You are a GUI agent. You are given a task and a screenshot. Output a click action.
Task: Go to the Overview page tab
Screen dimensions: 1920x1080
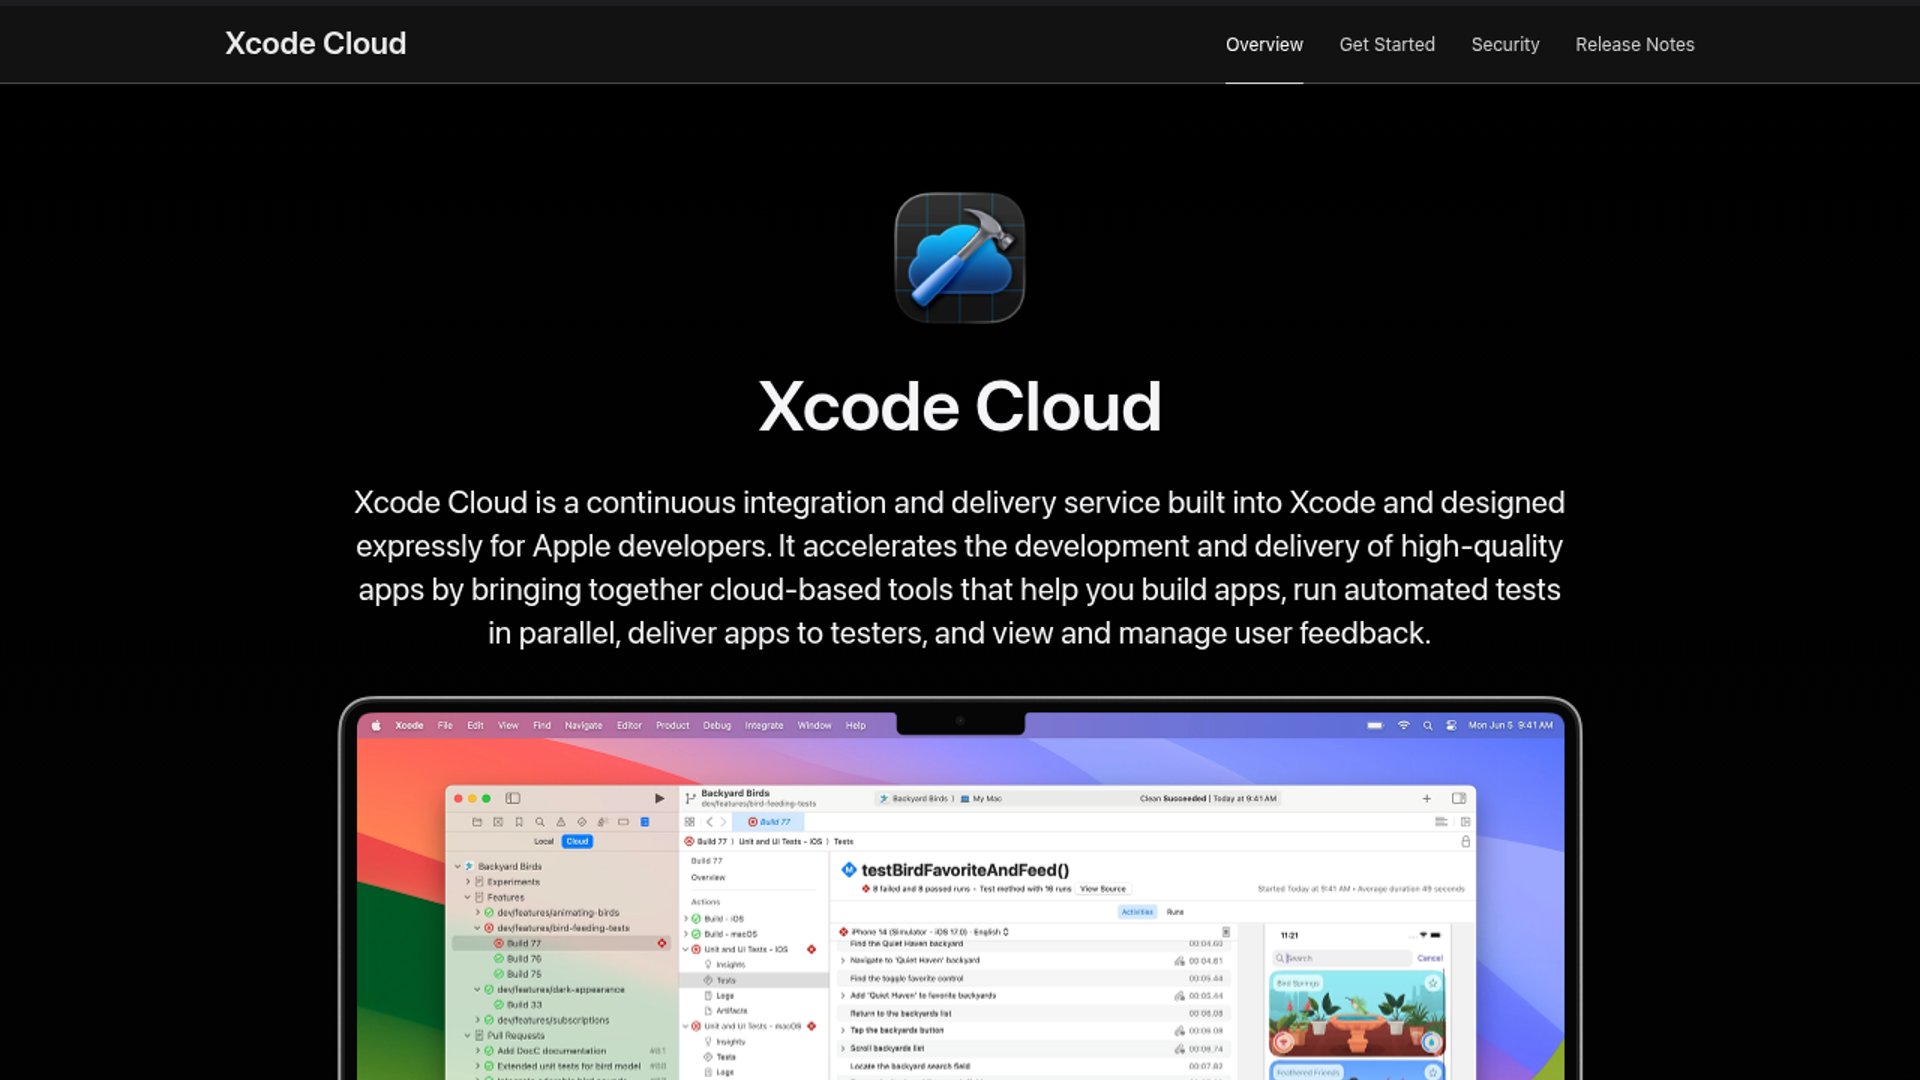(1264, 45)
